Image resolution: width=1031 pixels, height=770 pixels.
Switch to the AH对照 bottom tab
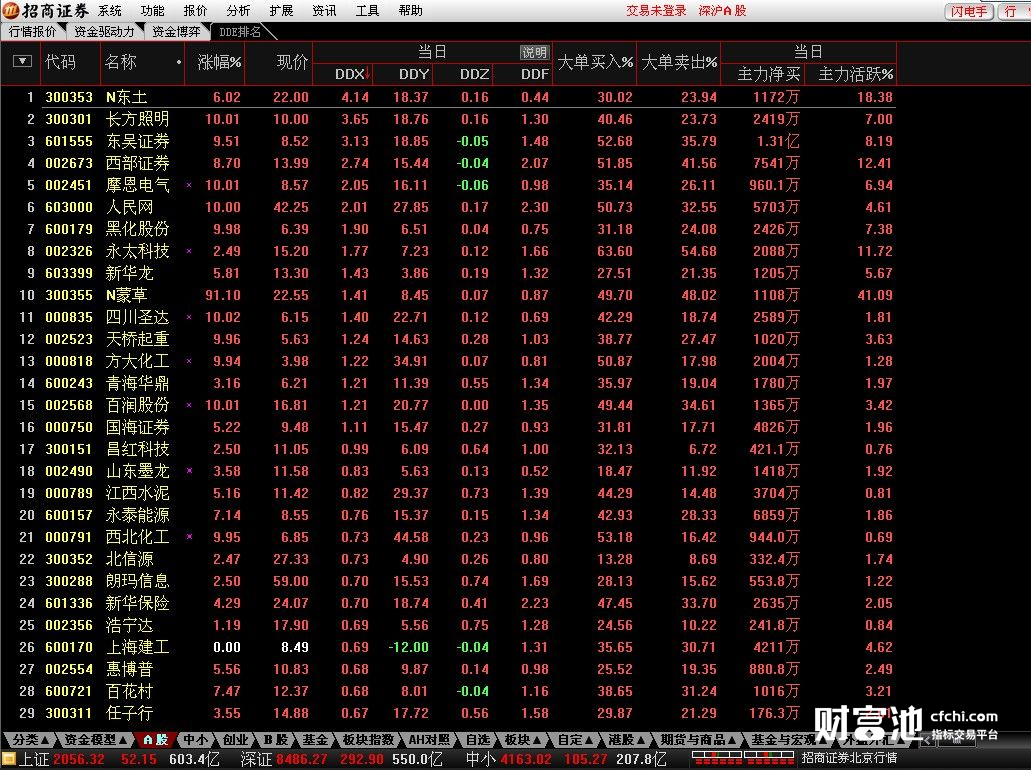click(x=429, y=740)
